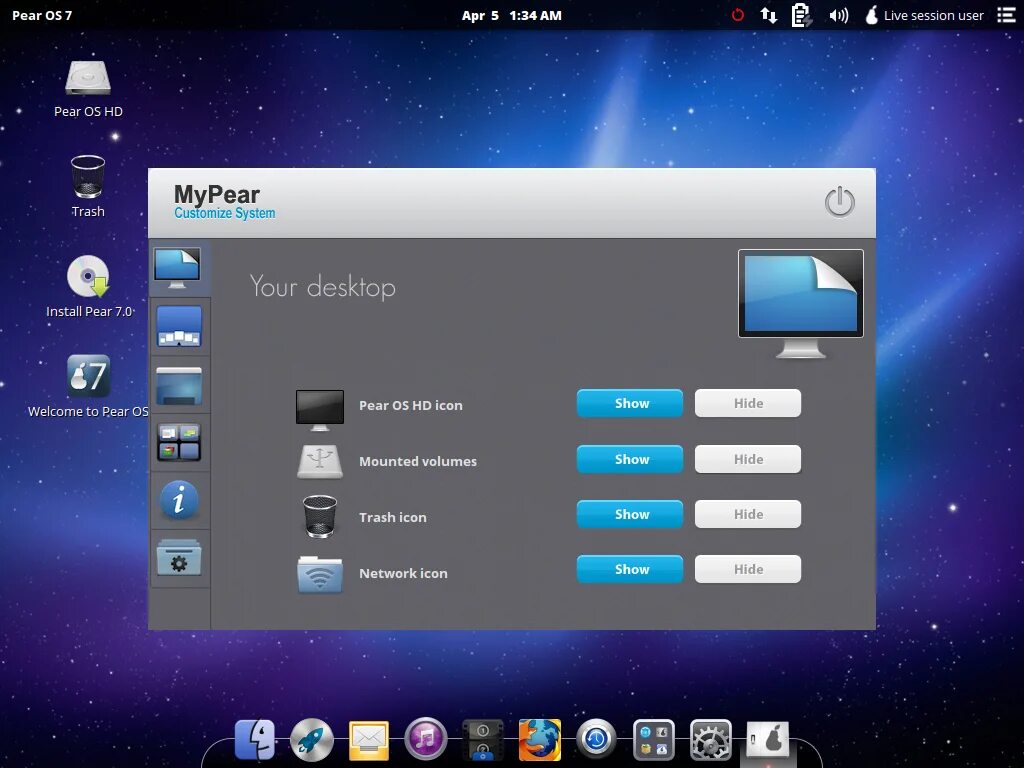Viewport: 1024px width, 768px height.
Task: Click the Wi-Fi folder icon beside Network icon
Action: pyautogui.click(x=320, y=574)
